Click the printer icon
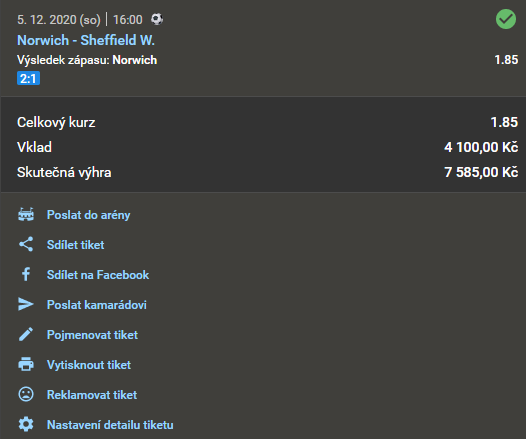The width and height of the screenshot is (526, 439). click(26, 364)
